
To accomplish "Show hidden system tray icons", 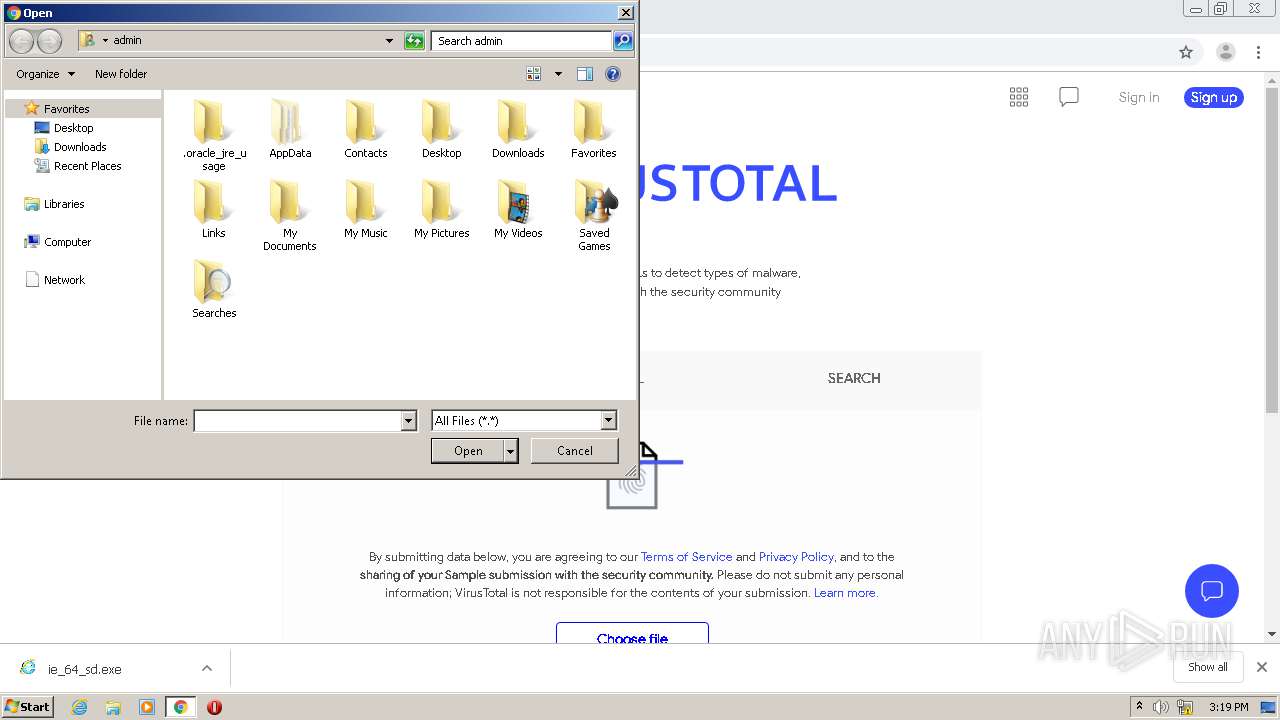I will point(1138,706).
